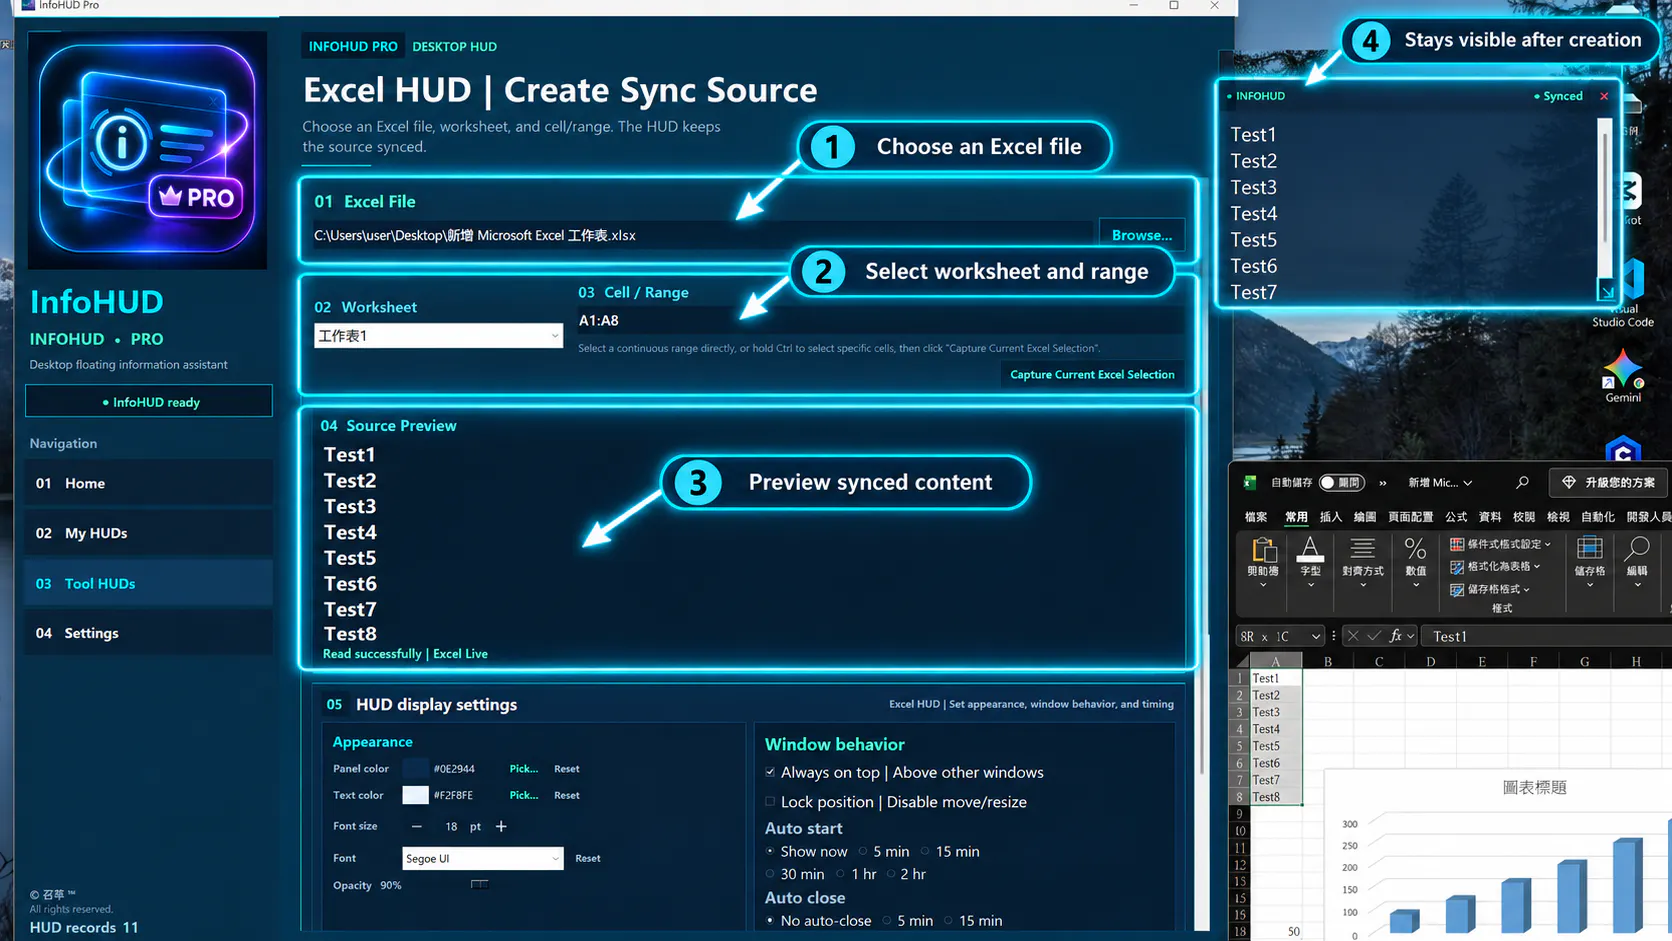Click the resize grip icon on floating HUD
Viewport: 1672px width, 941px height.
tap(1606, 291)
